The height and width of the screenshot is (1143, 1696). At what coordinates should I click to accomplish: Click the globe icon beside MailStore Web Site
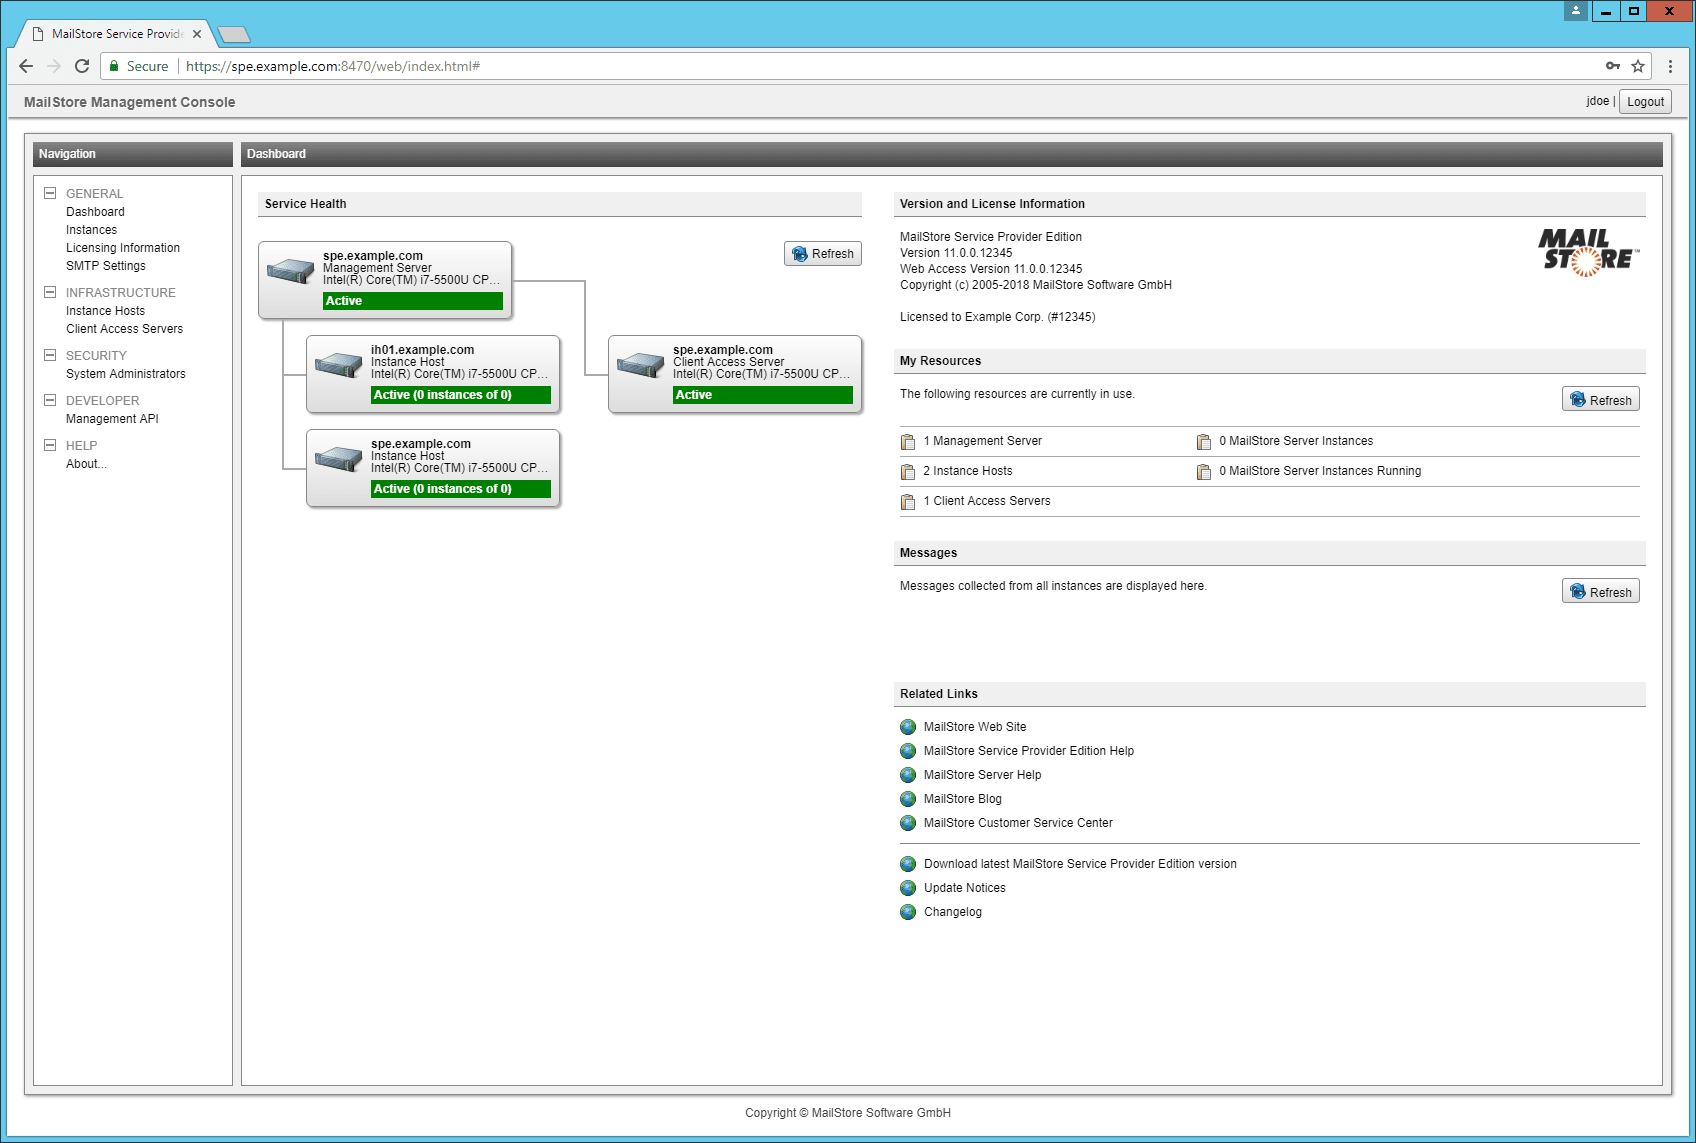coord(908,727)
